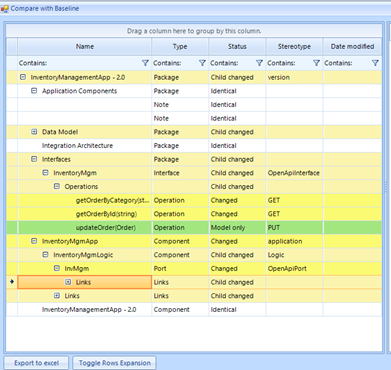Sort by the Stereotype column header

coord(294,47)
